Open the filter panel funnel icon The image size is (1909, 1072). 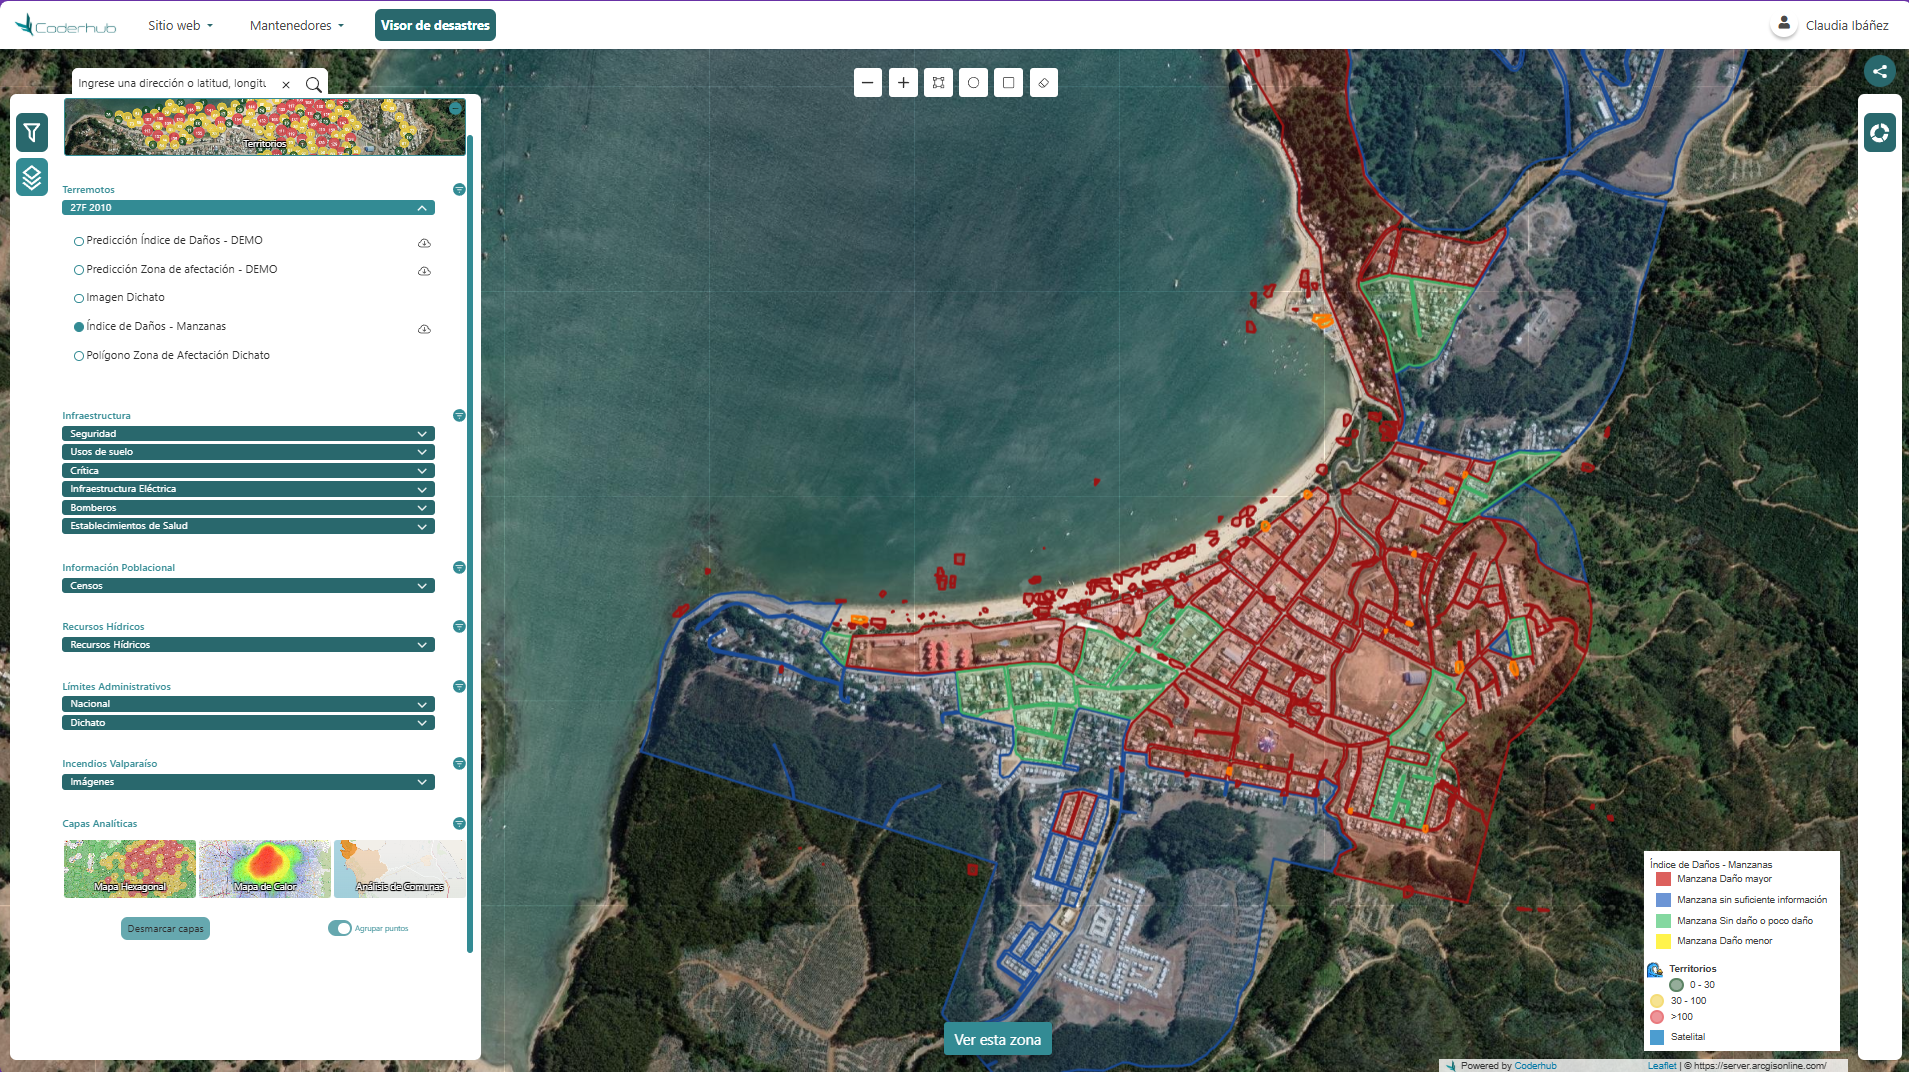[32, 132]
